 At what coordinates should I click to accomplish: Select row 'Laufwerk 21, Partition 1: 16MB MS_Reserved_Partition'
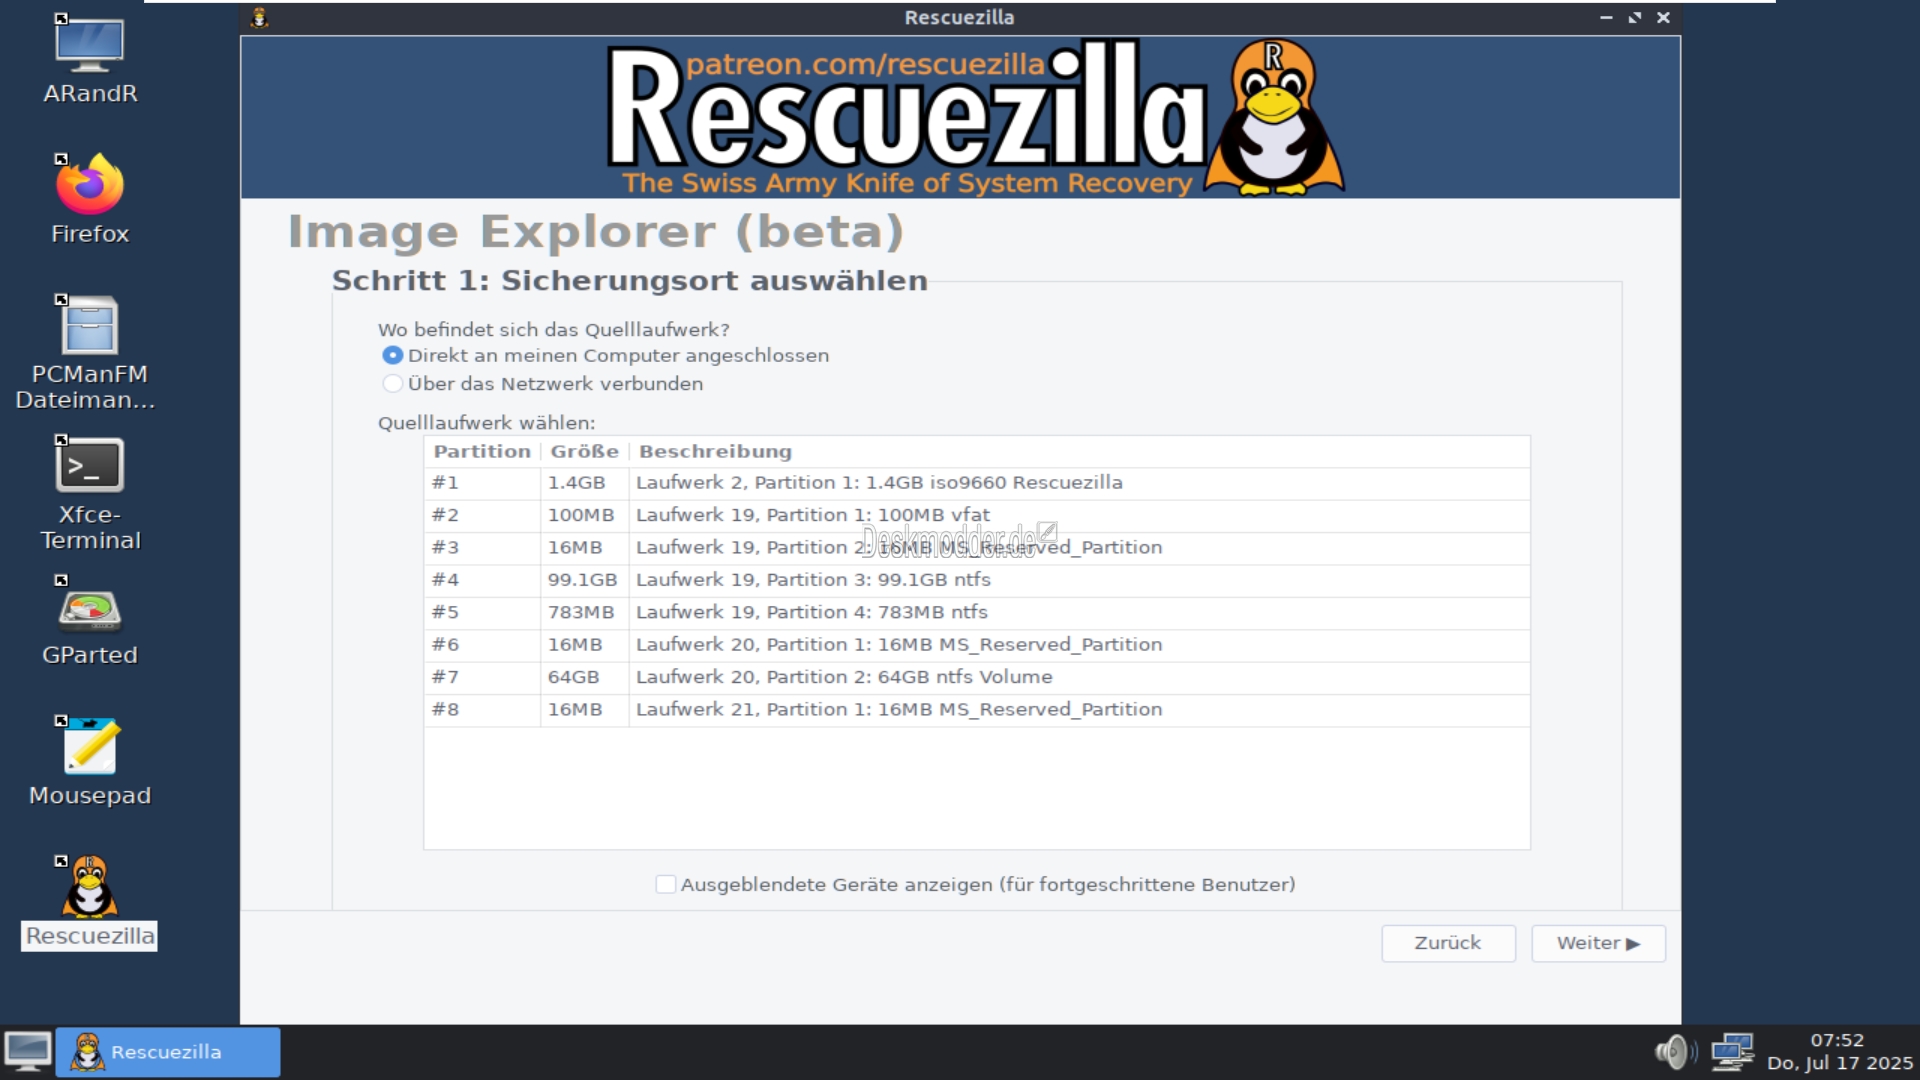[977, 709]
